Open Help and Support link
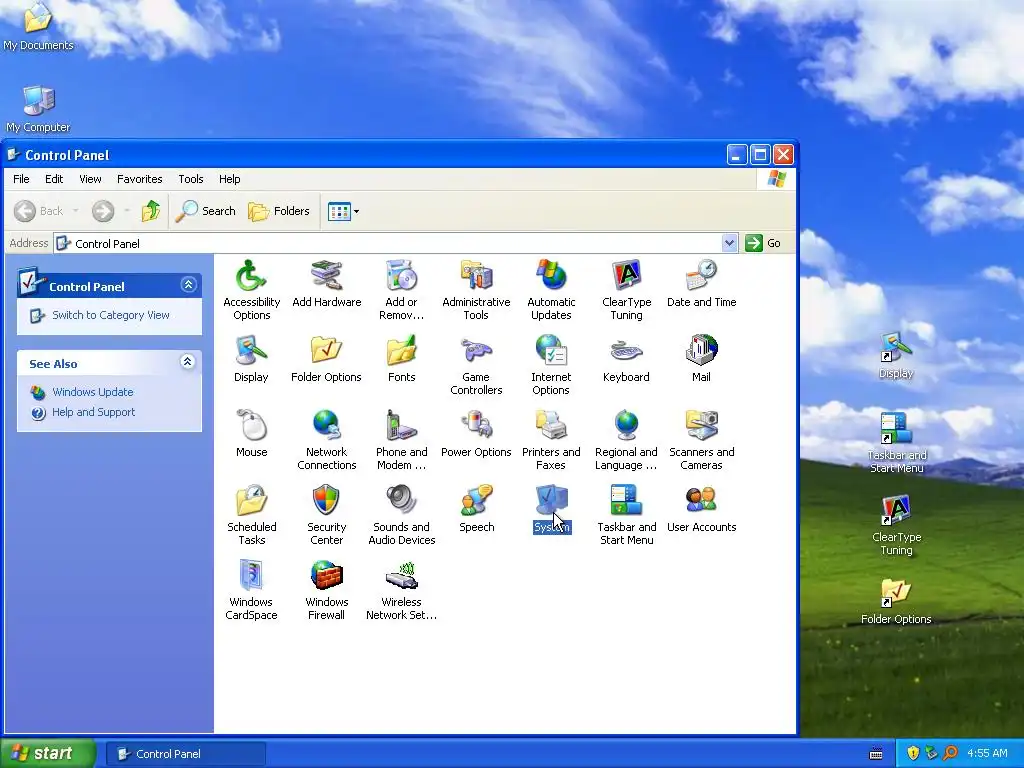This screenshot has width=1024, height=768. click(93, 412)
